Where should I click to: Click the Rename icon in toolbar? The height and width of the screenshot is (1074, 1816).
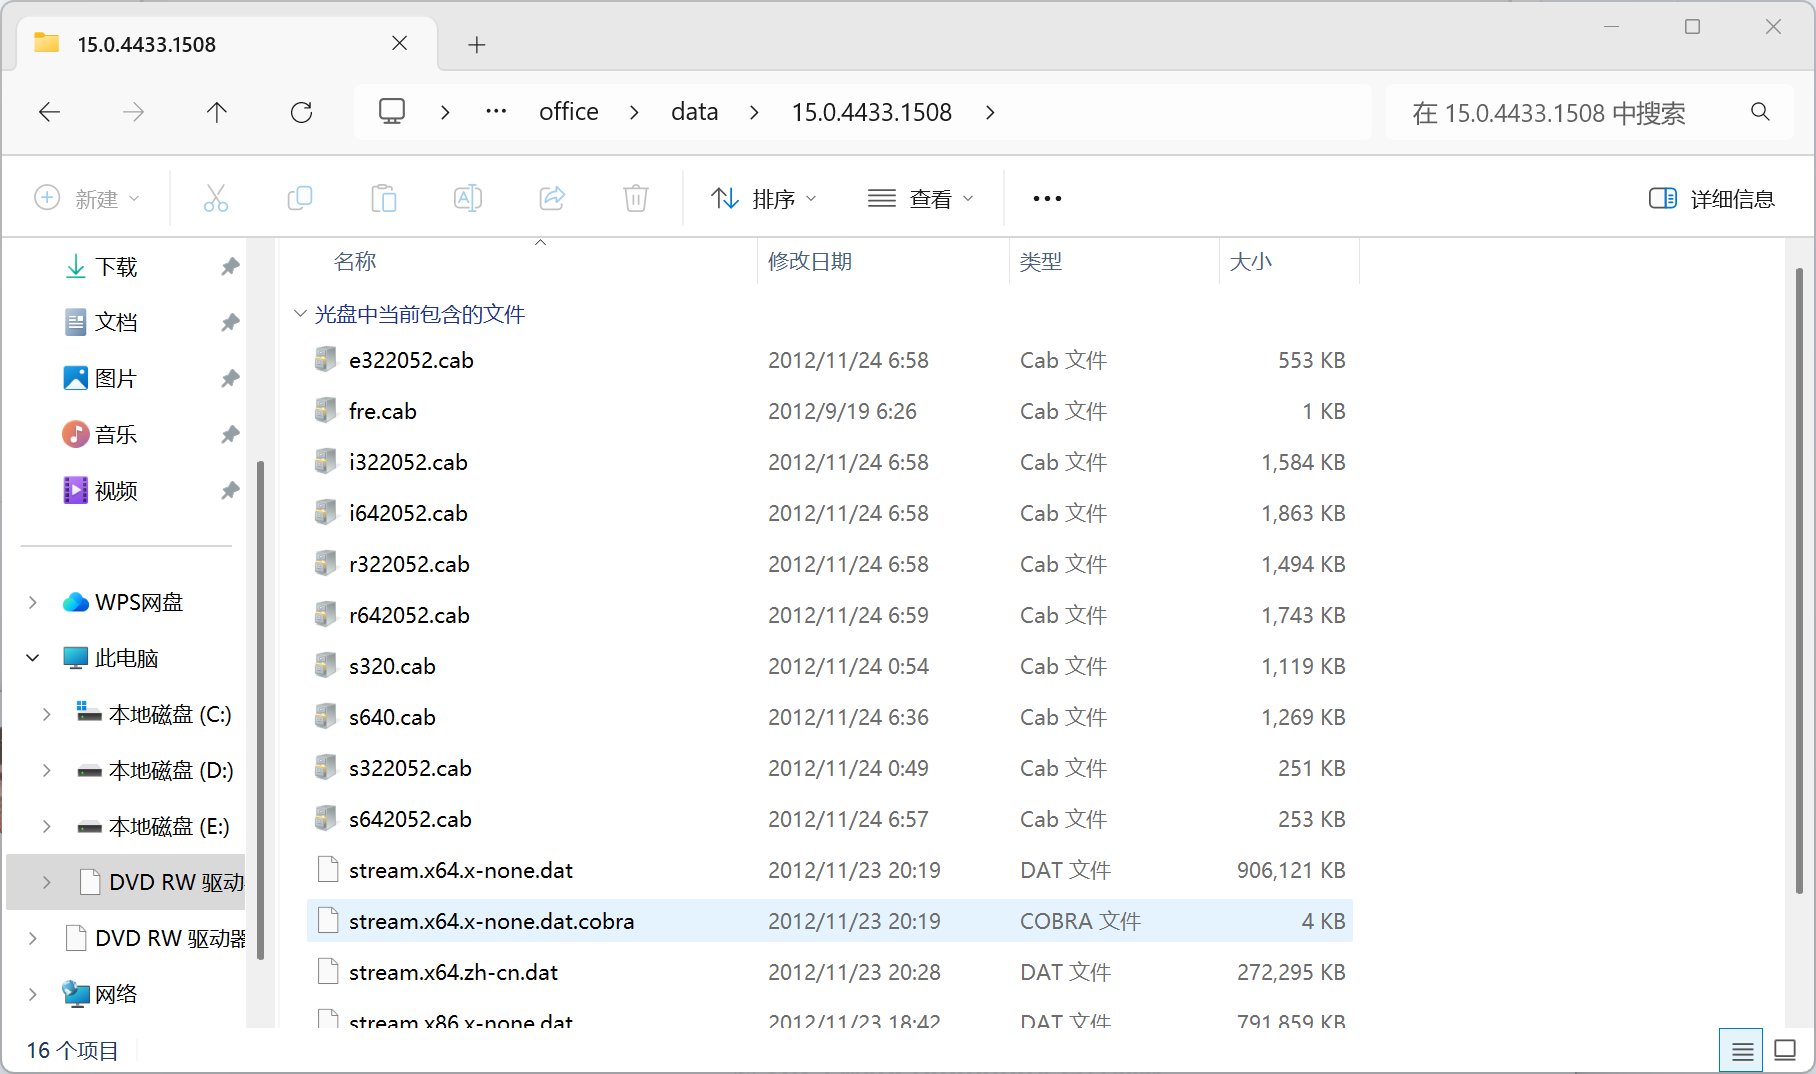coord(467,198)
